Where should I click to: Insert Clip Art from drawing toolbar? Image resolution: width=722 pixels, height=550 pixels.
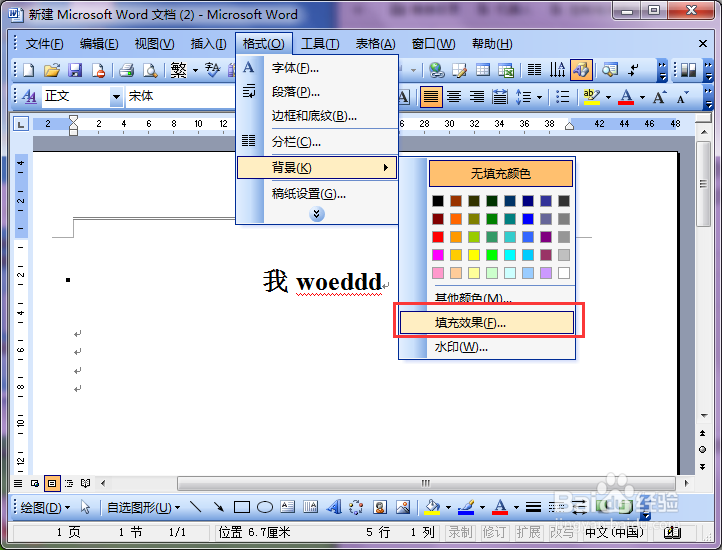(380, 507)
